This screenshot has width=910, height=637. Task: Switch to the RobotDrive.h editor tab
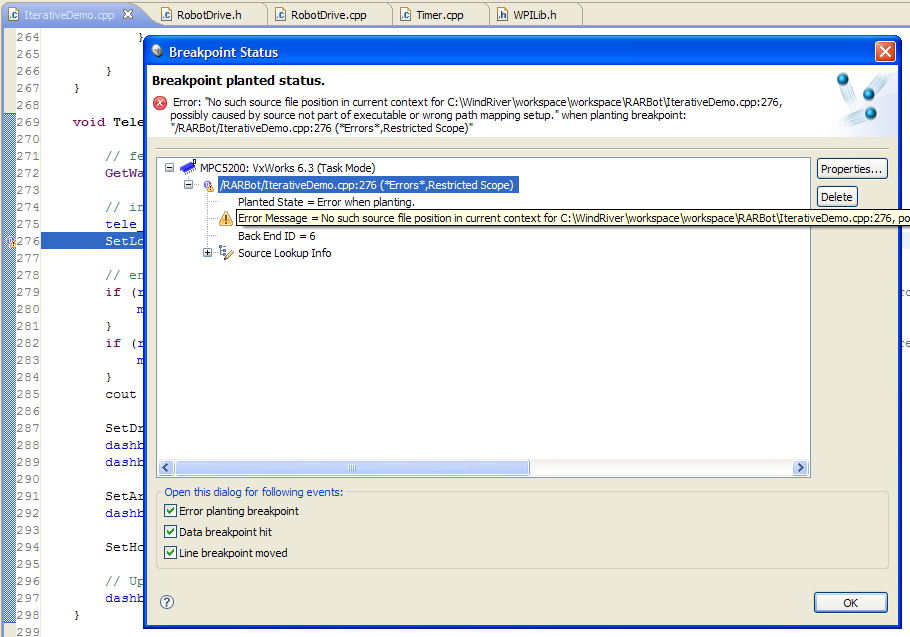click(x=202, y=15)
